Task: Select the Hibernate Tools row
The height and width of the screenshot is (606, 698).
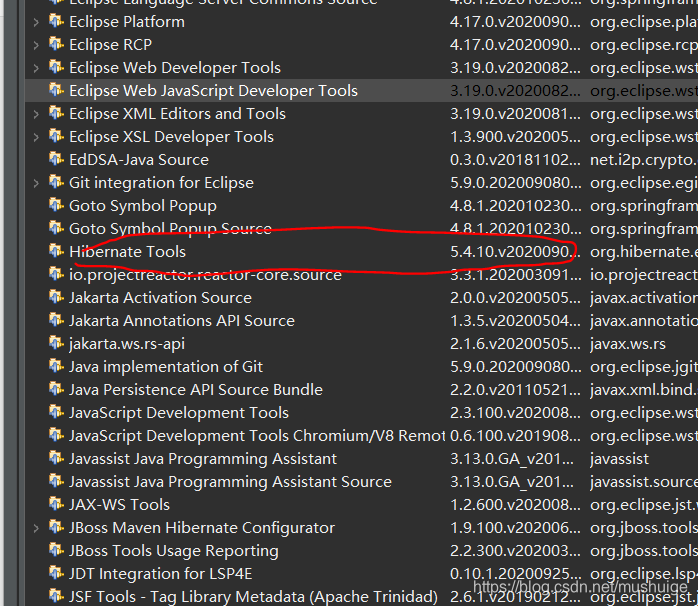Action: coord(361,252)
